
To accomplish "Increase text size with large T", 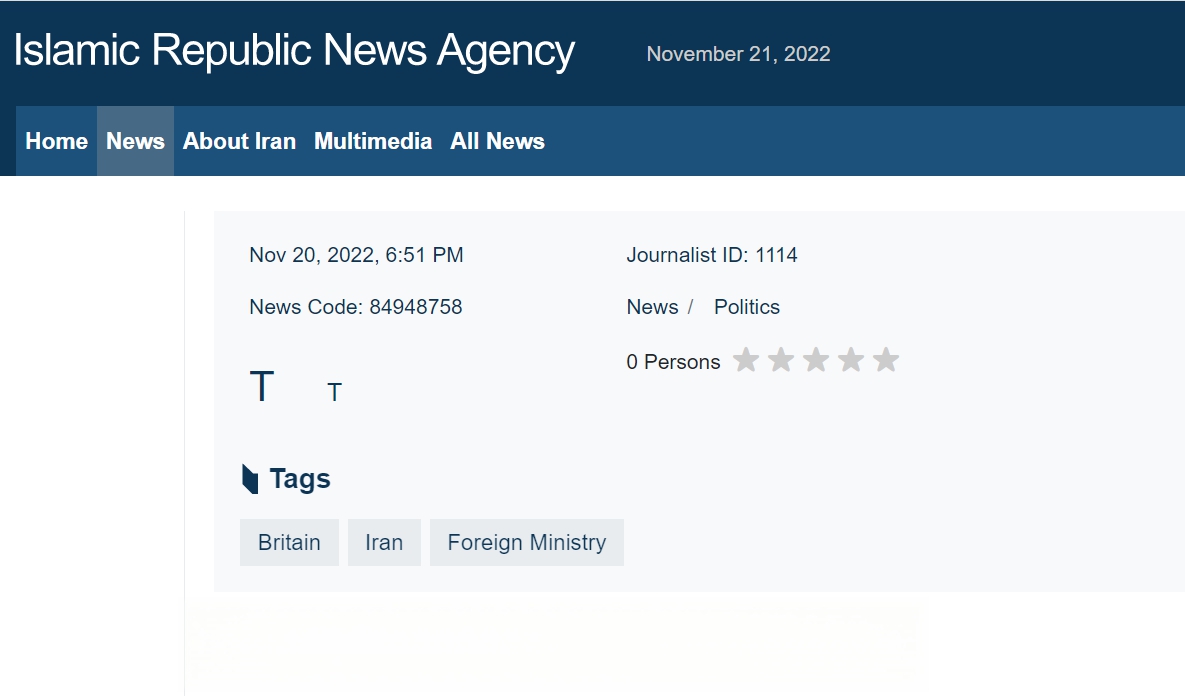I will 261,386.
